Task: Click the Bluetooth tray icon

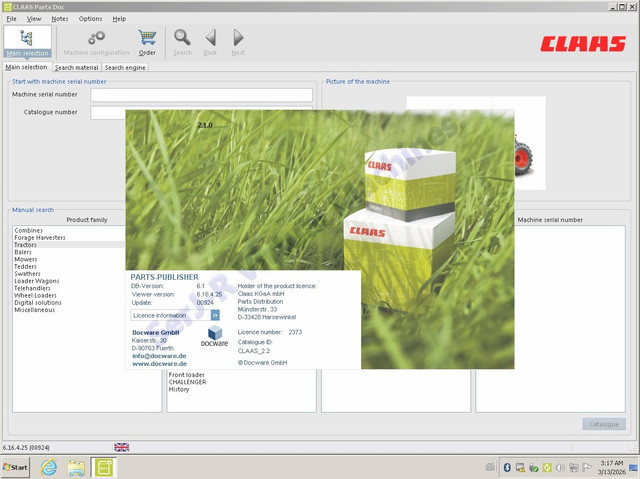Action: 507,468
